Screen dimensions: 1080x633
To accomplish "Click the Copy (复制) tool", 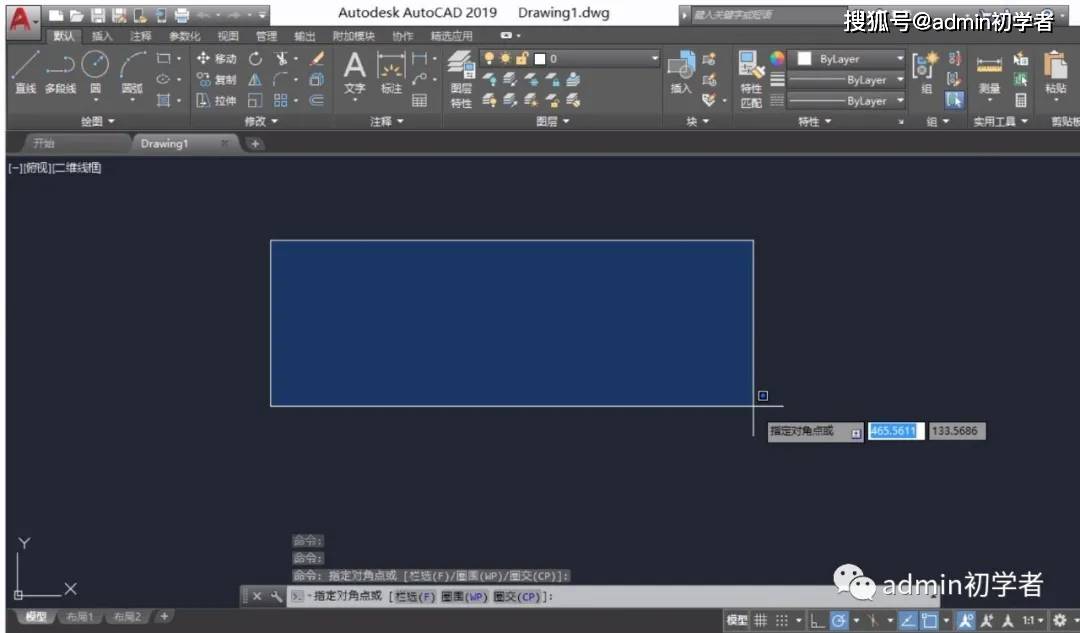I will click(216, 80).
